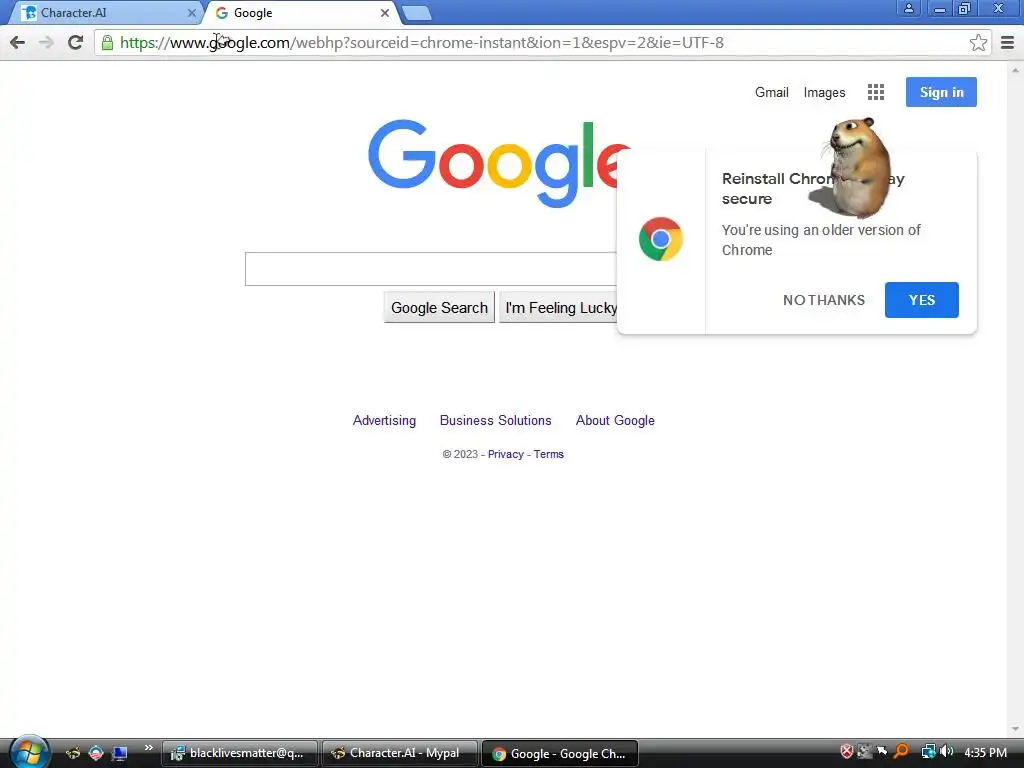Open the Privacy link
The image size is (1024, 768).
click(505, 455)
